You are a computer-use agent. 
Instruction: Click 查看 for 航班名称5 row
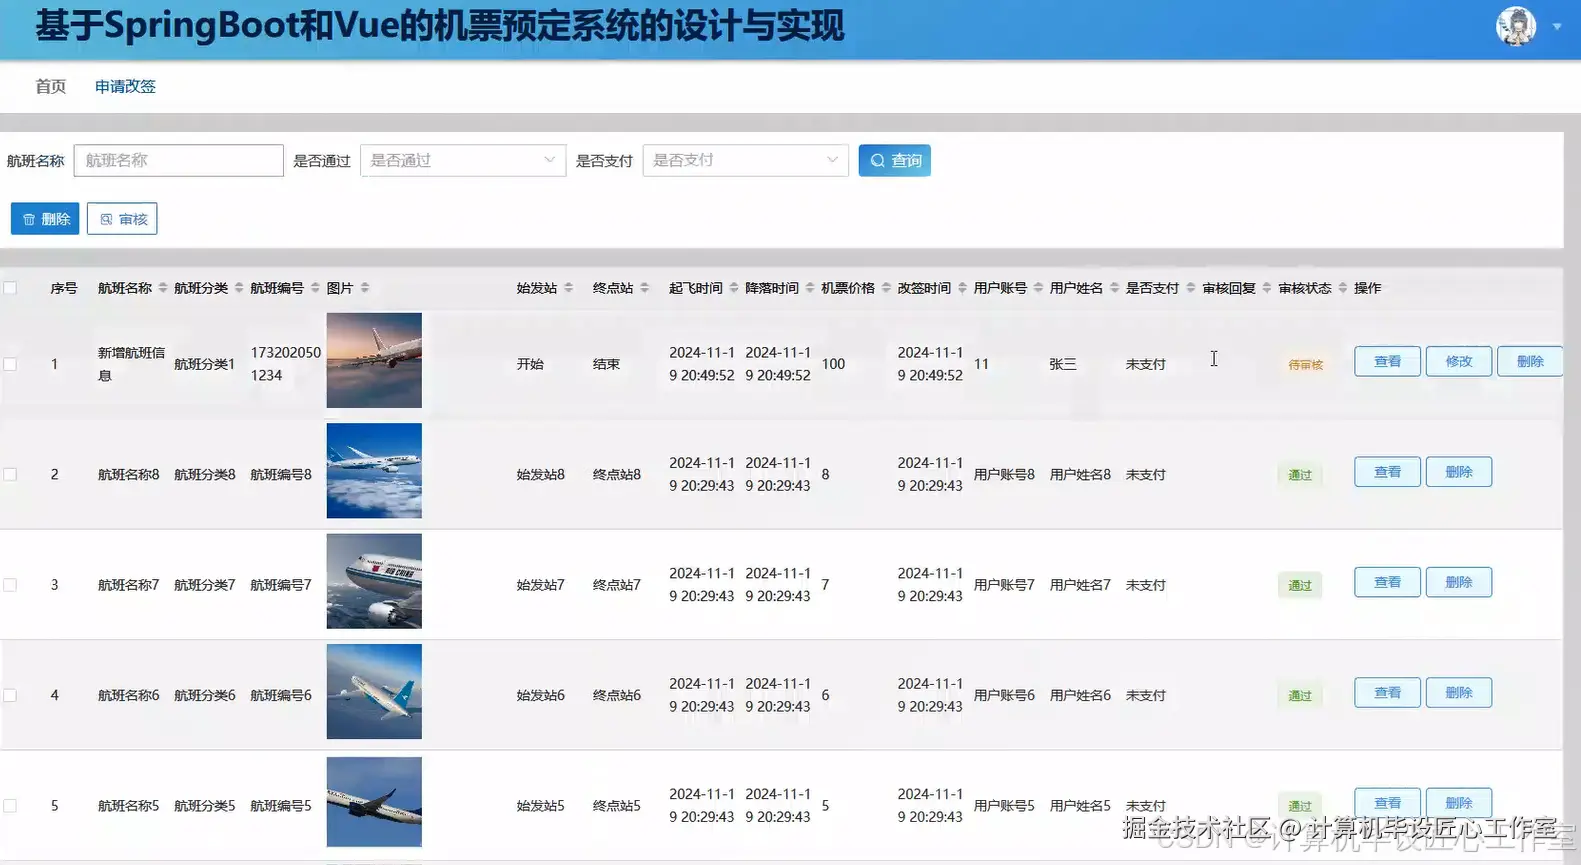pyautogui.click(x=1387, y=803)
